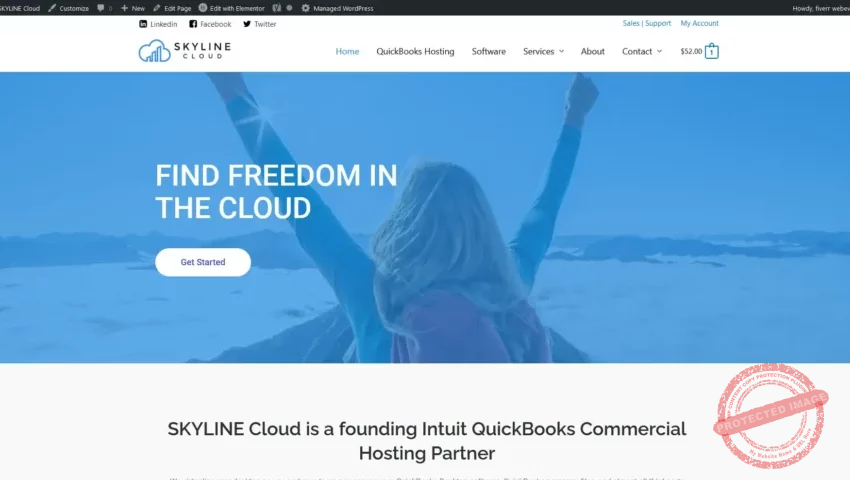Open the New content menu

point(133,8)
